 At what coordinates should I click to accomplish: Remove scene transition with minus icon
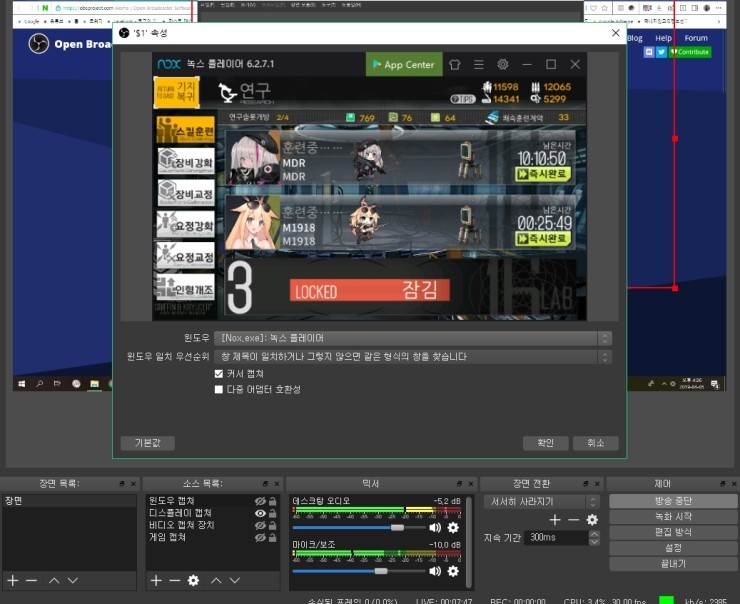coord(573,520)
